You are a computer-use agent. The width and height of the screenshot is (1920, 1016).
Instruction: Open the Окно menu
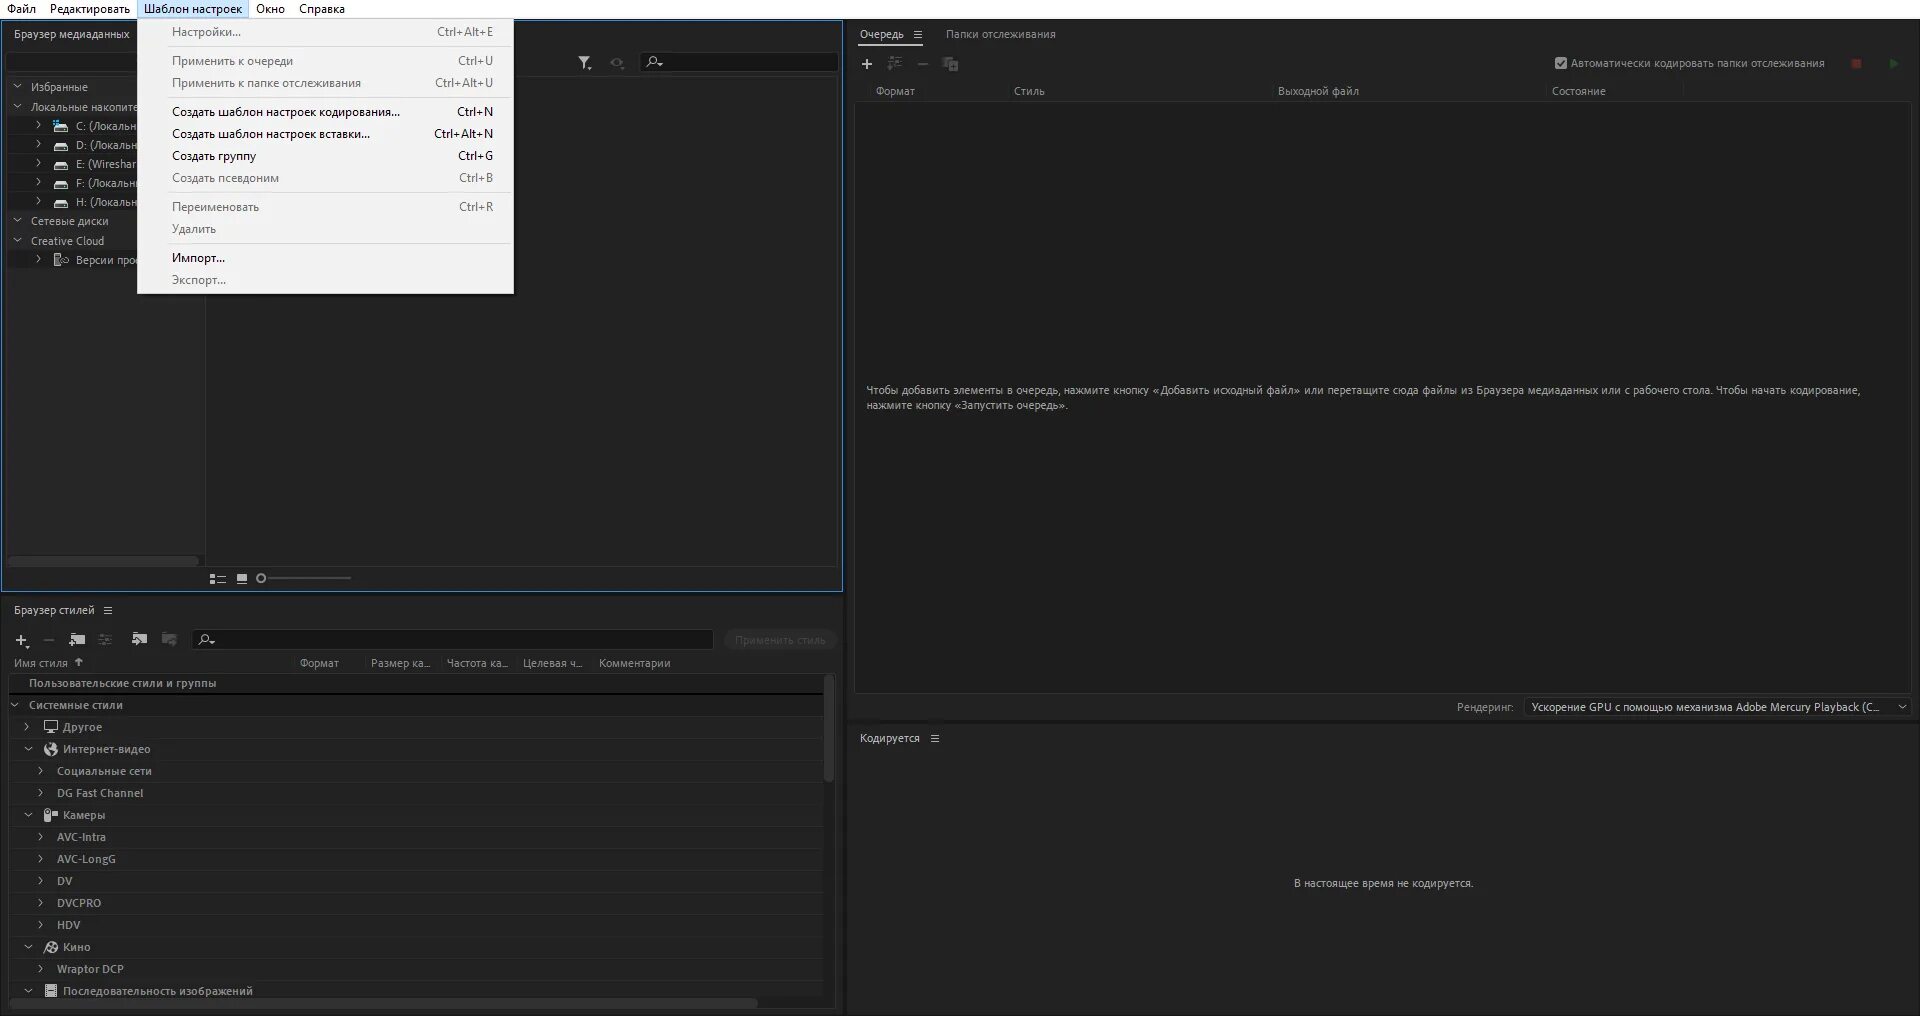pyautogui.click(x=270, y=9)
